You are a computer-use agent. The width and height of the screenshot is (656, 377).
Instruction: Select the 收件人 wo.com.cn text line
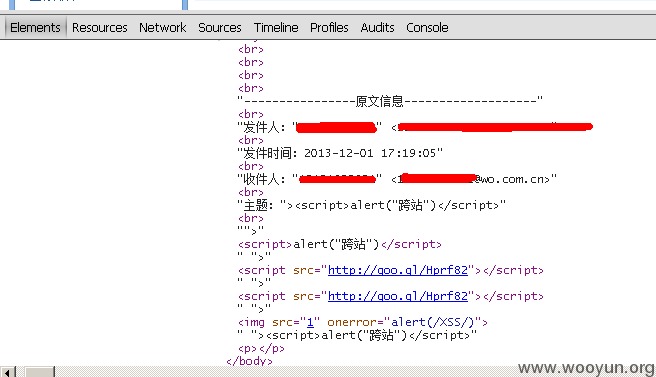click(397, 179)
